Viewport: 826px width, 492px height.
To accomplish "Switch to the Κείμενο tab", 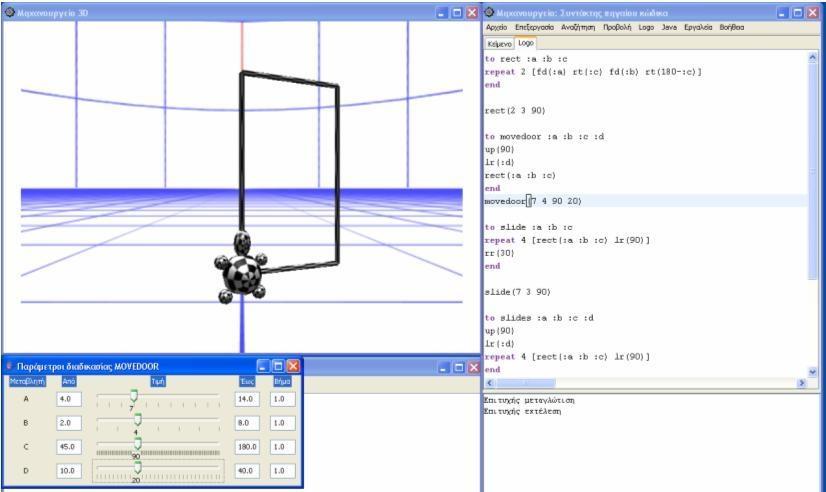I will (499, 44).
